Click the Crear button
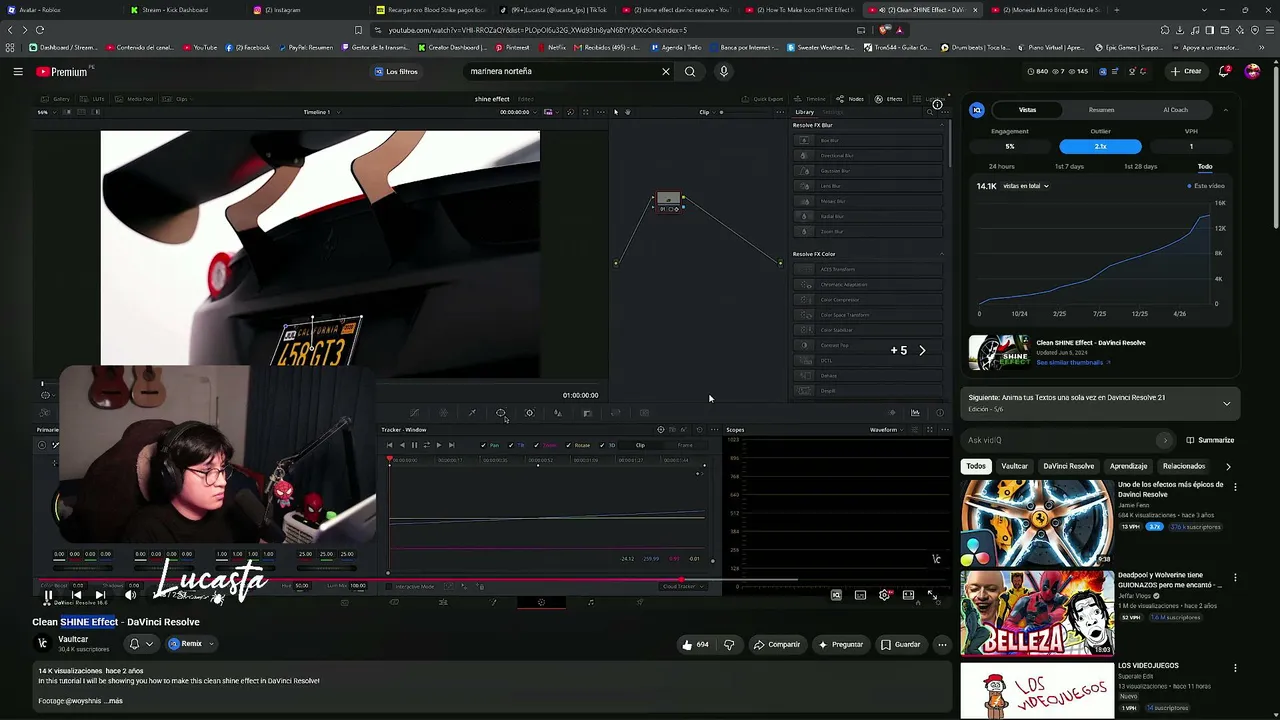The width and height of the screenshot is (1280, 720). tap(1186, 72)
